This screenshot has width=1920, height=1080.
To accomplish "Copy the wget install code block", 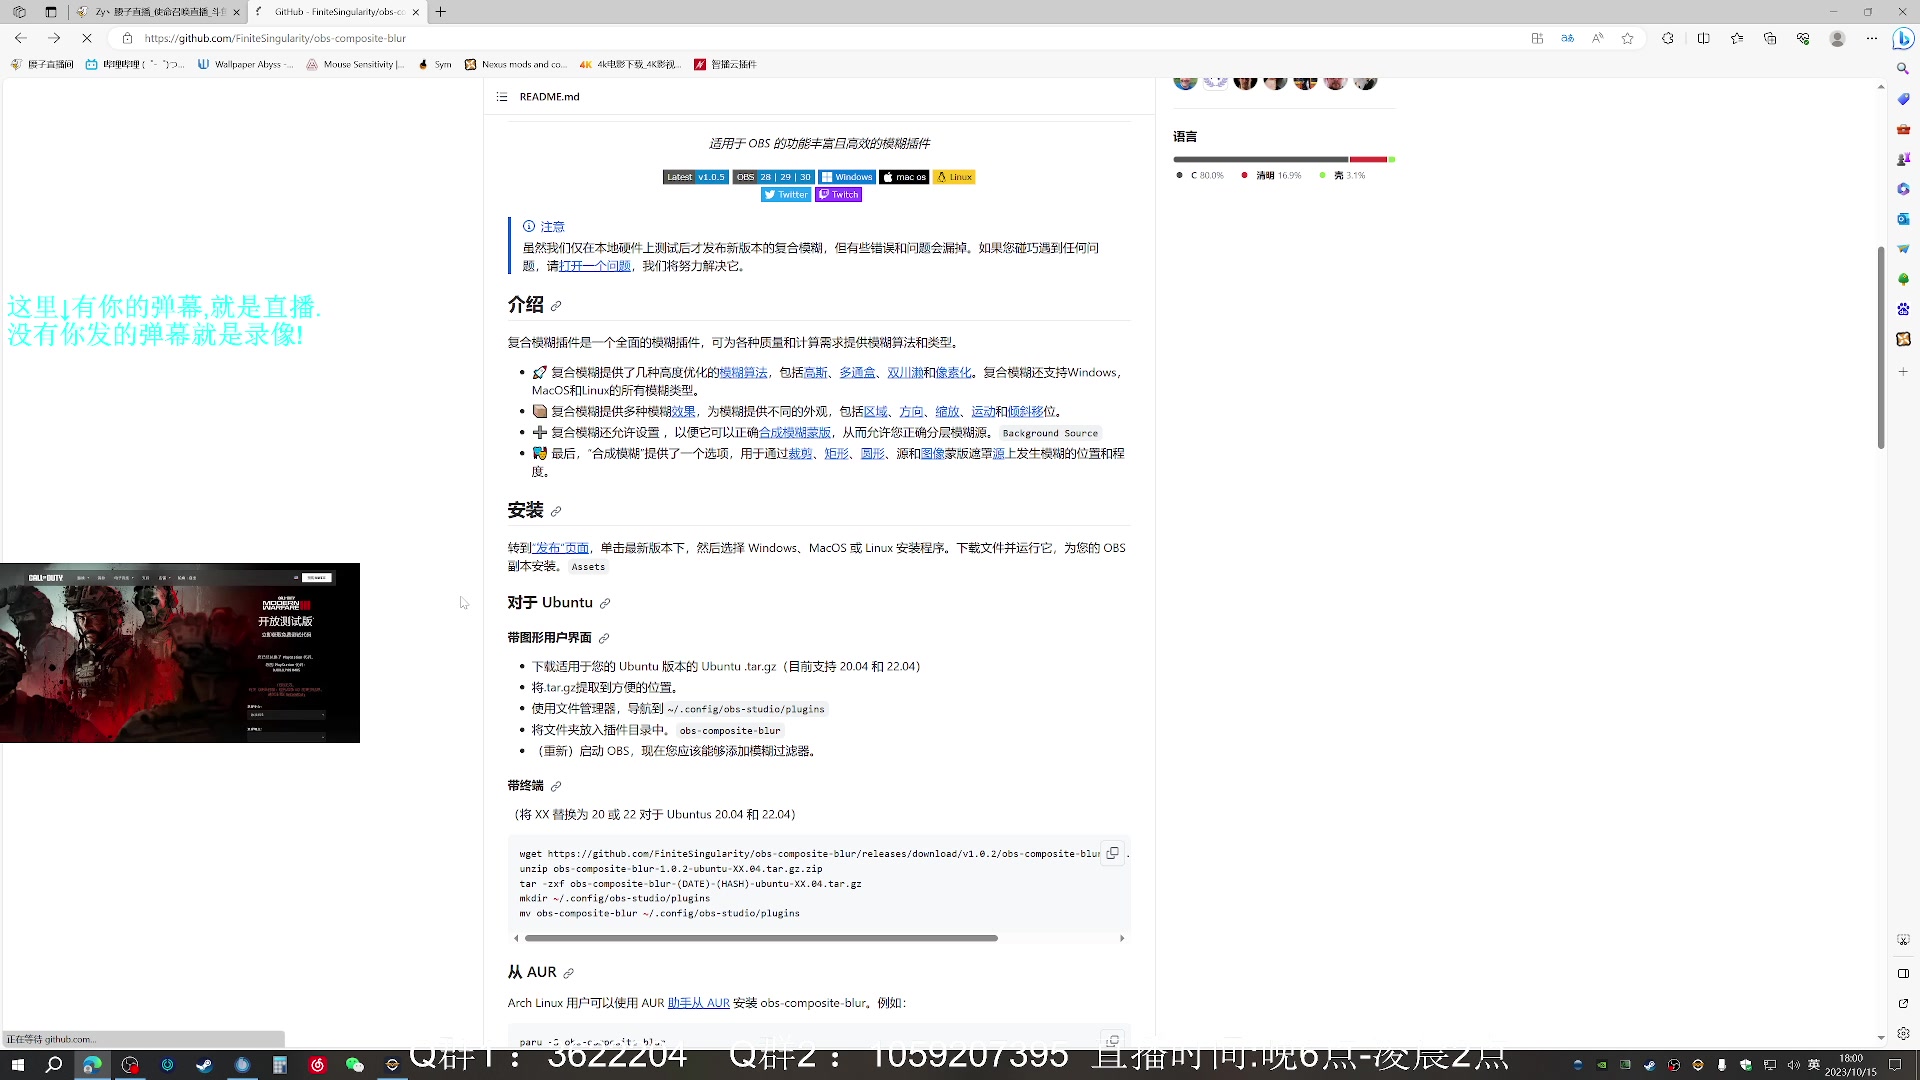I will point(1112,853).
